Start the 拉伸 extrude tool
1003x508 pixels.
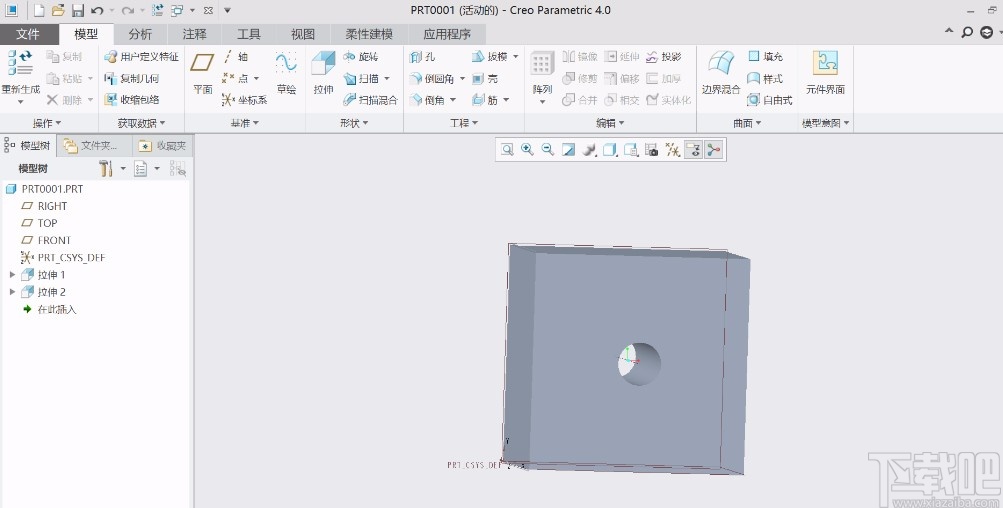click(x=323, y=72)
